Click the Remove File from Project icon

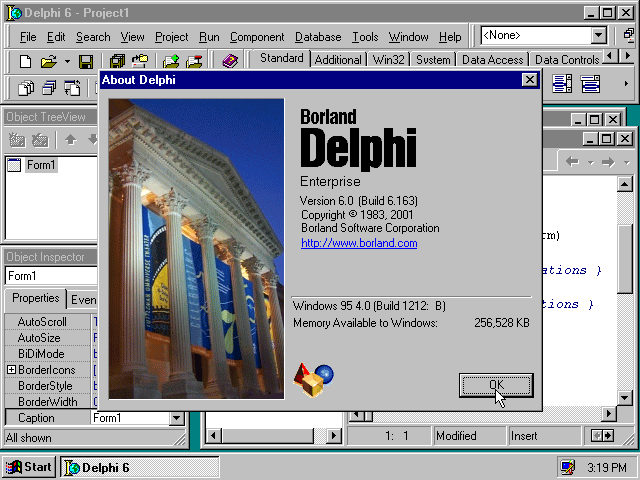pyautogui.click(x=194, y=62)
